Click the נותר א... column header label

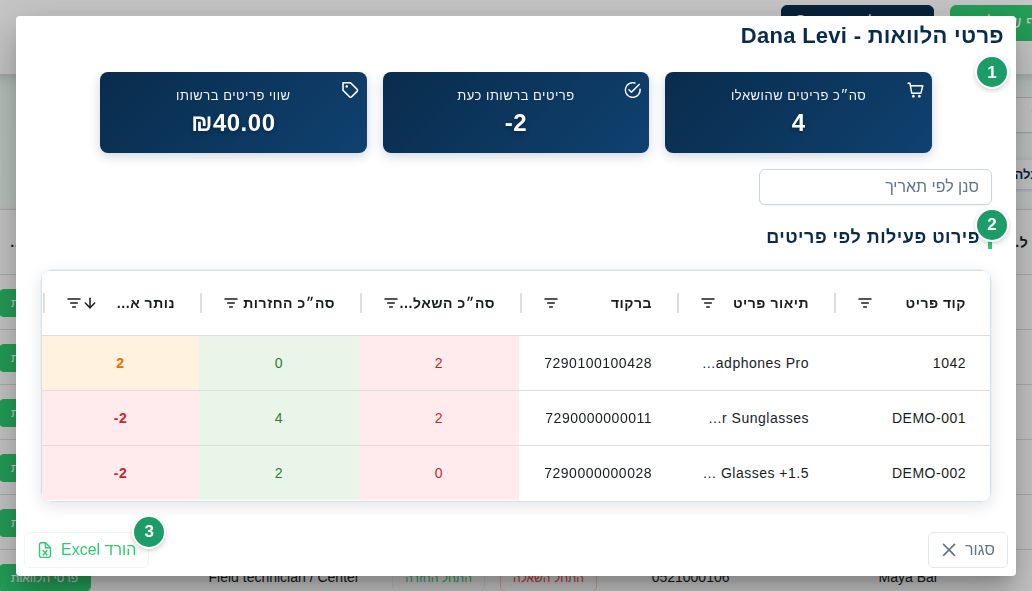pyautogui.click(x=145, y=303)
